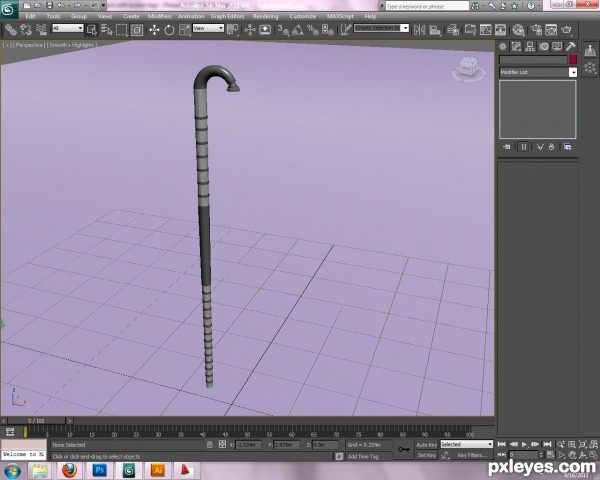
Task: Toggle Angle Snap
Action: pos(298,30)
